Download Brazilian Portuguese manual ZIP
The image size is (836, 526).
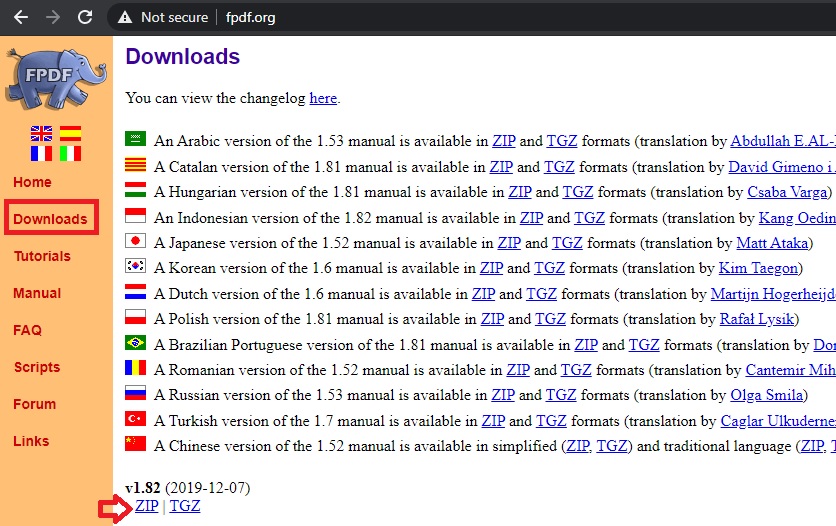(586, 345)
